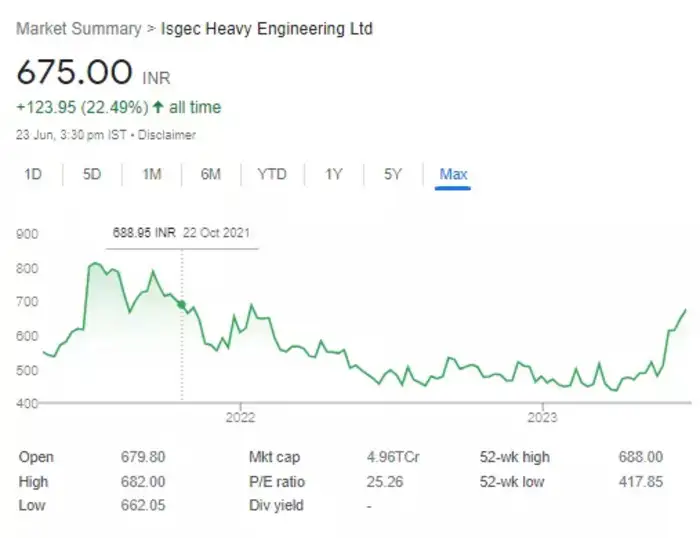The width and height of the screenshot is (700, 538).
Task: Choose the 6M time range tab
Action: pos(210,174)
